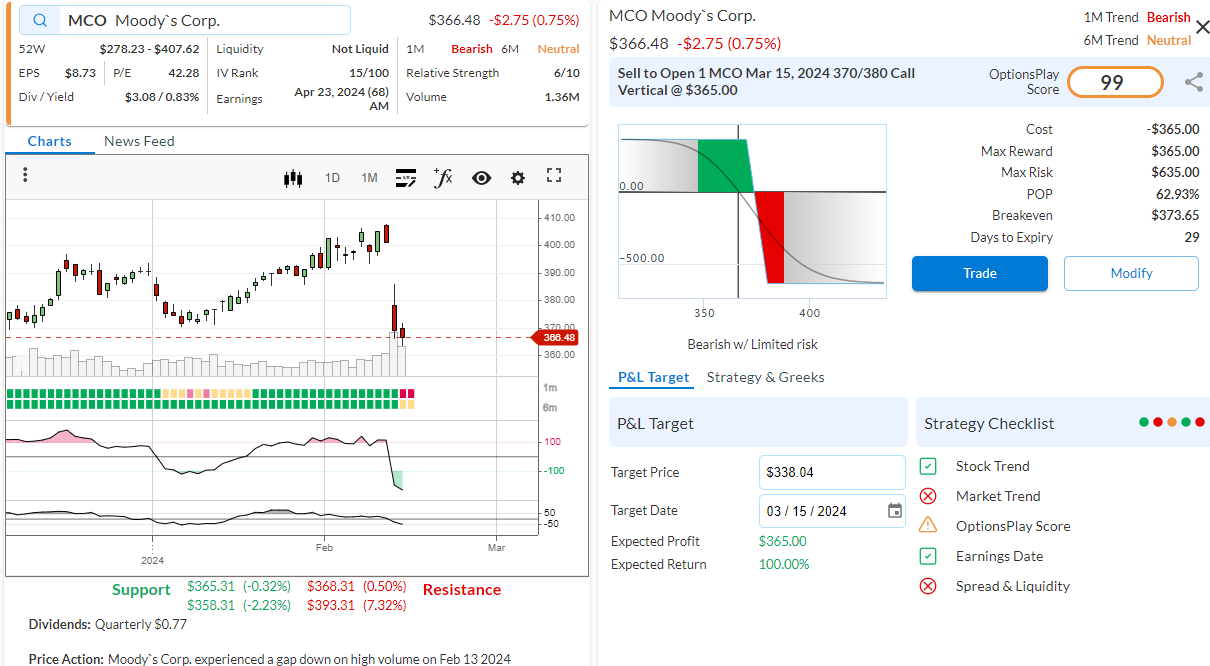Click the Resistance level $368.31

(x=356, y=586)
